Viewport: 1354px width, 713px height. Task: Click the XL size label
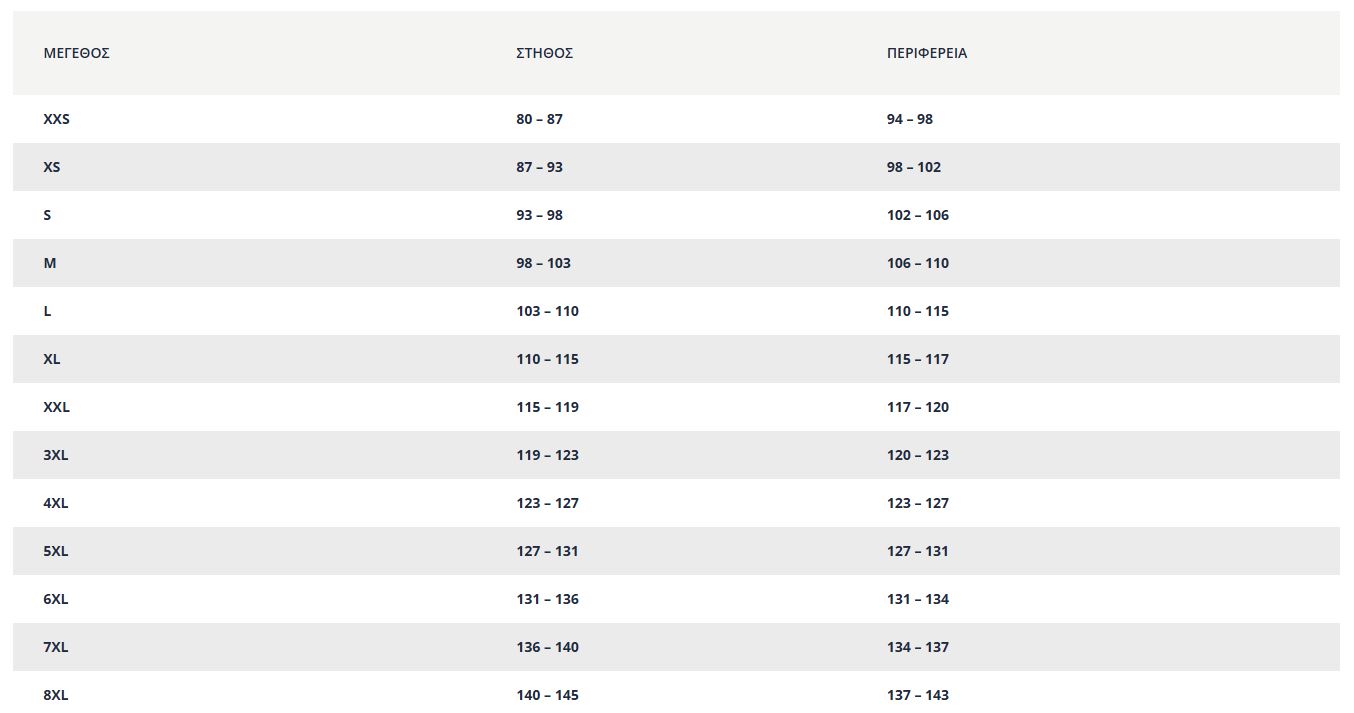(51, 359)
